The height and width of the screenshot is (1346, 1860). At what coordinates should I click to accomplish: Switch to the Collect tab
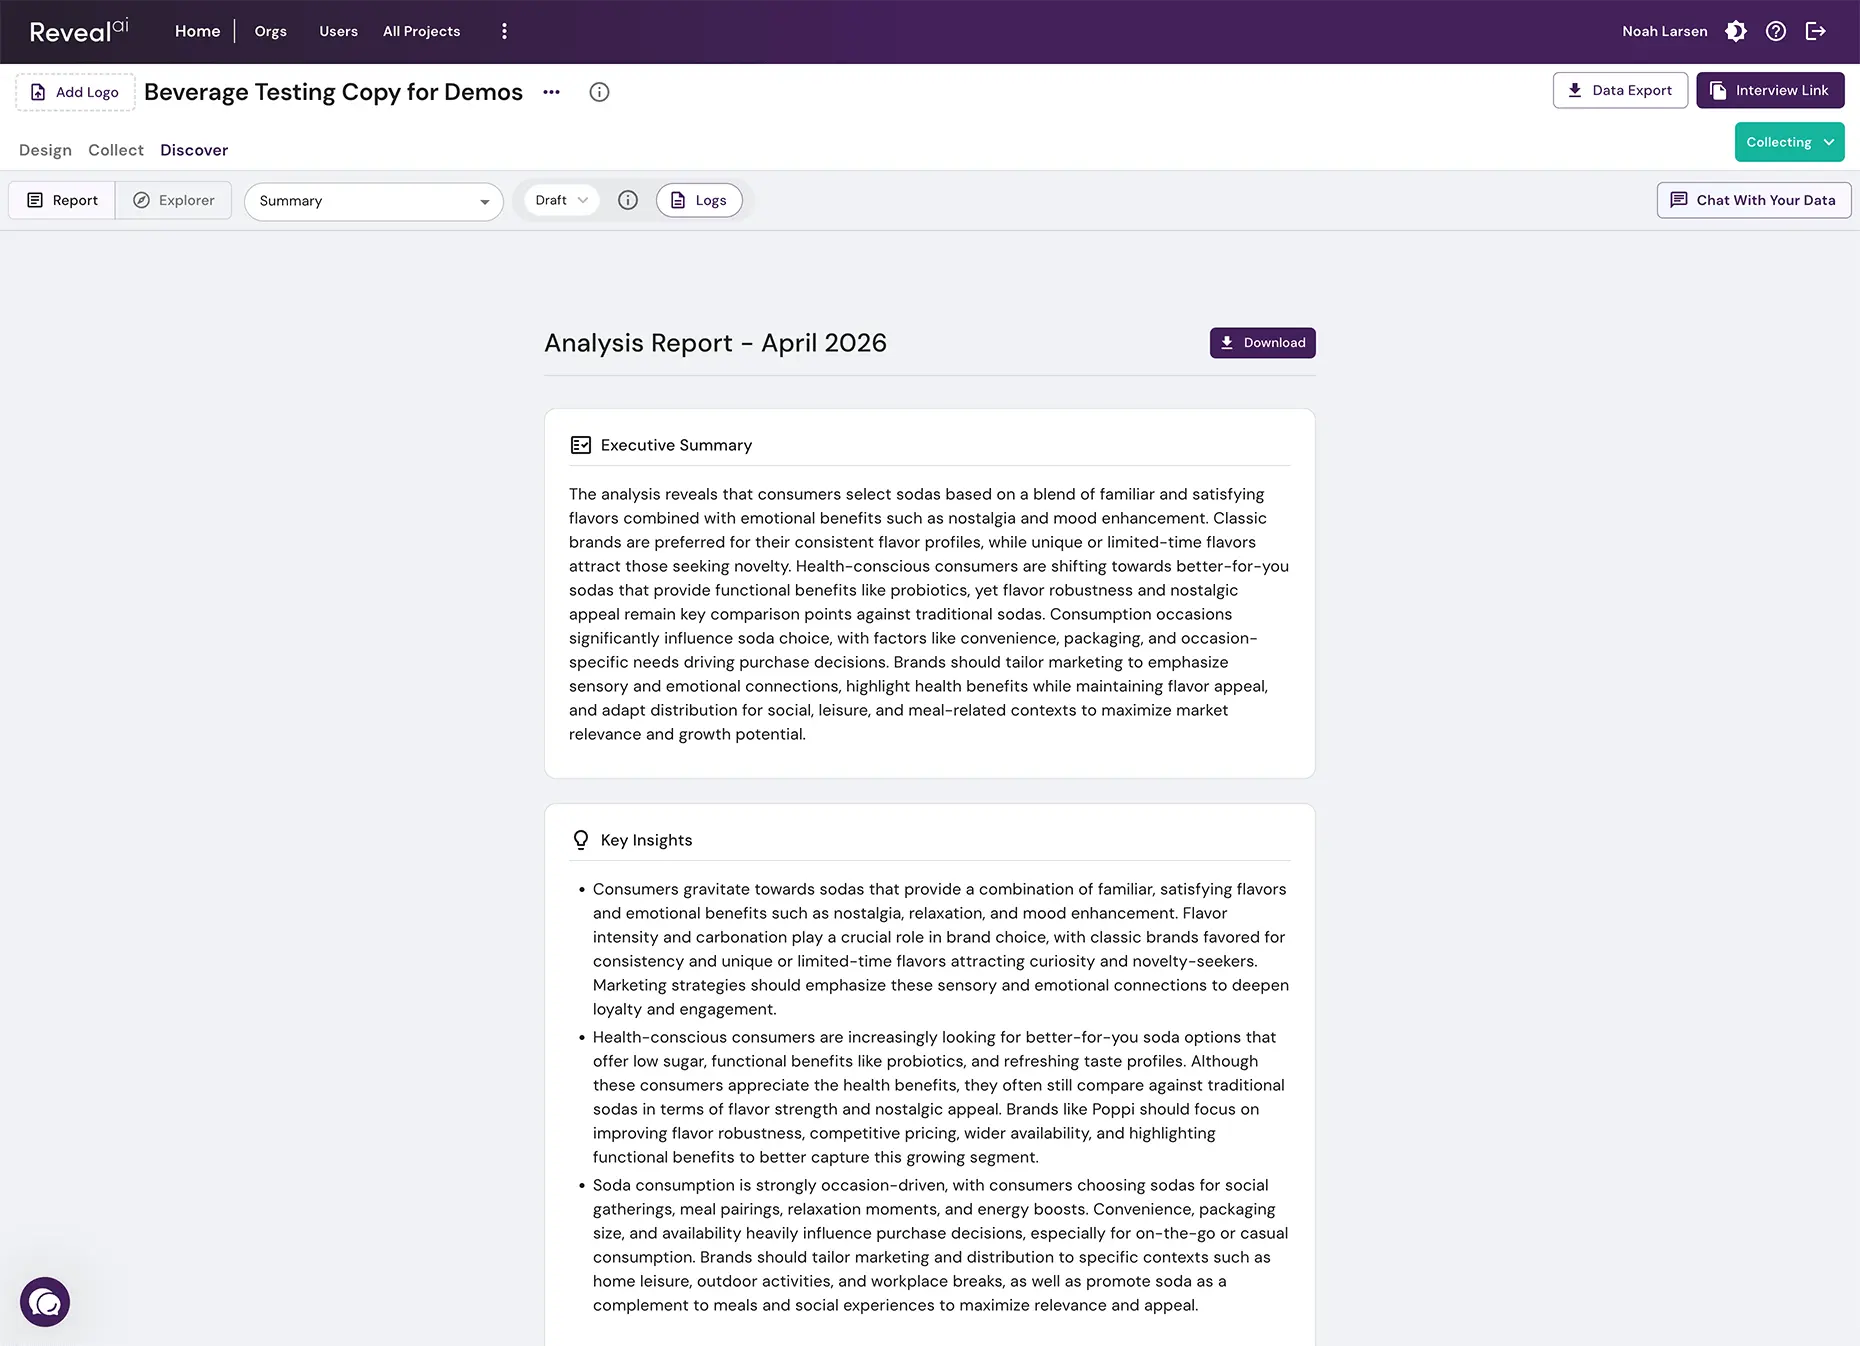coord(116,150)
